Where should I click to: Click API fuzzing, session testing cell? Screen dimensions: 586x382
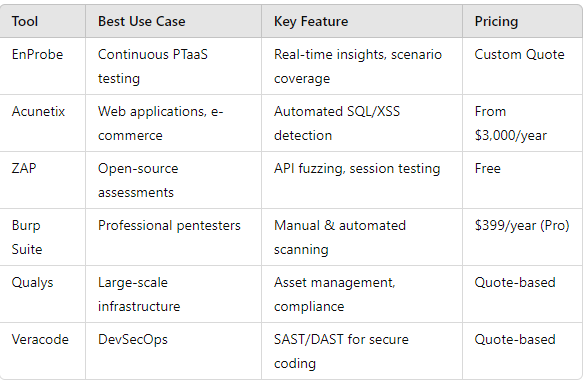pos(357,169)
